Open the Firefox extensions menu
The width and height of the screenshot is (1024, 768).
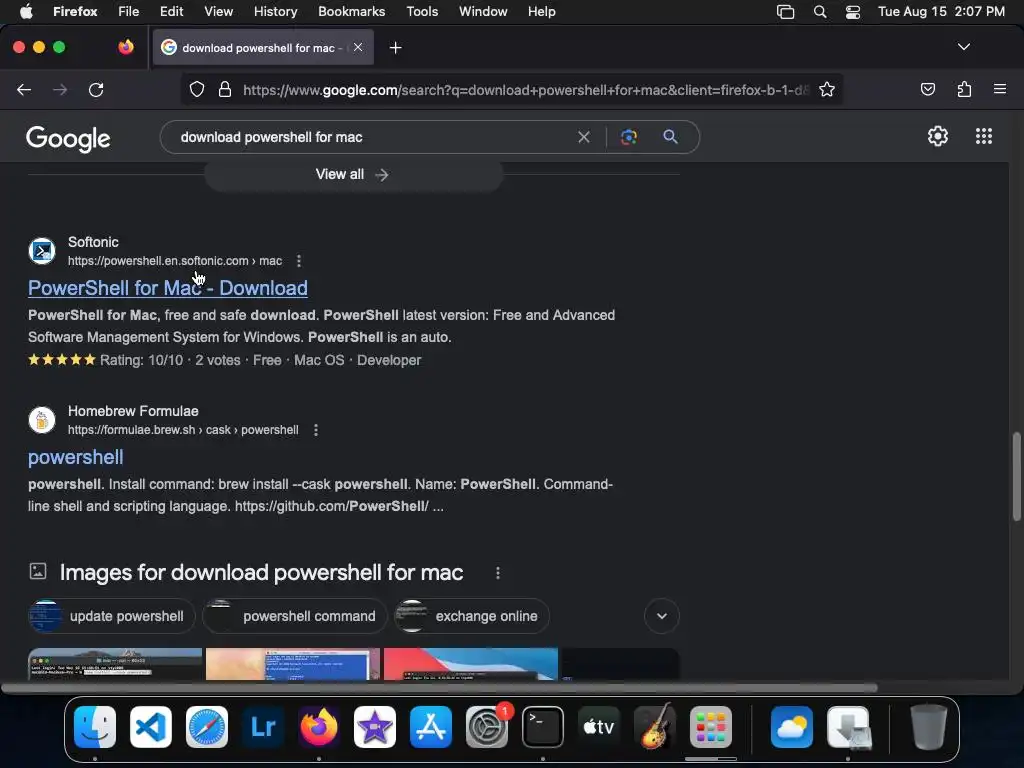coord(964,89)
